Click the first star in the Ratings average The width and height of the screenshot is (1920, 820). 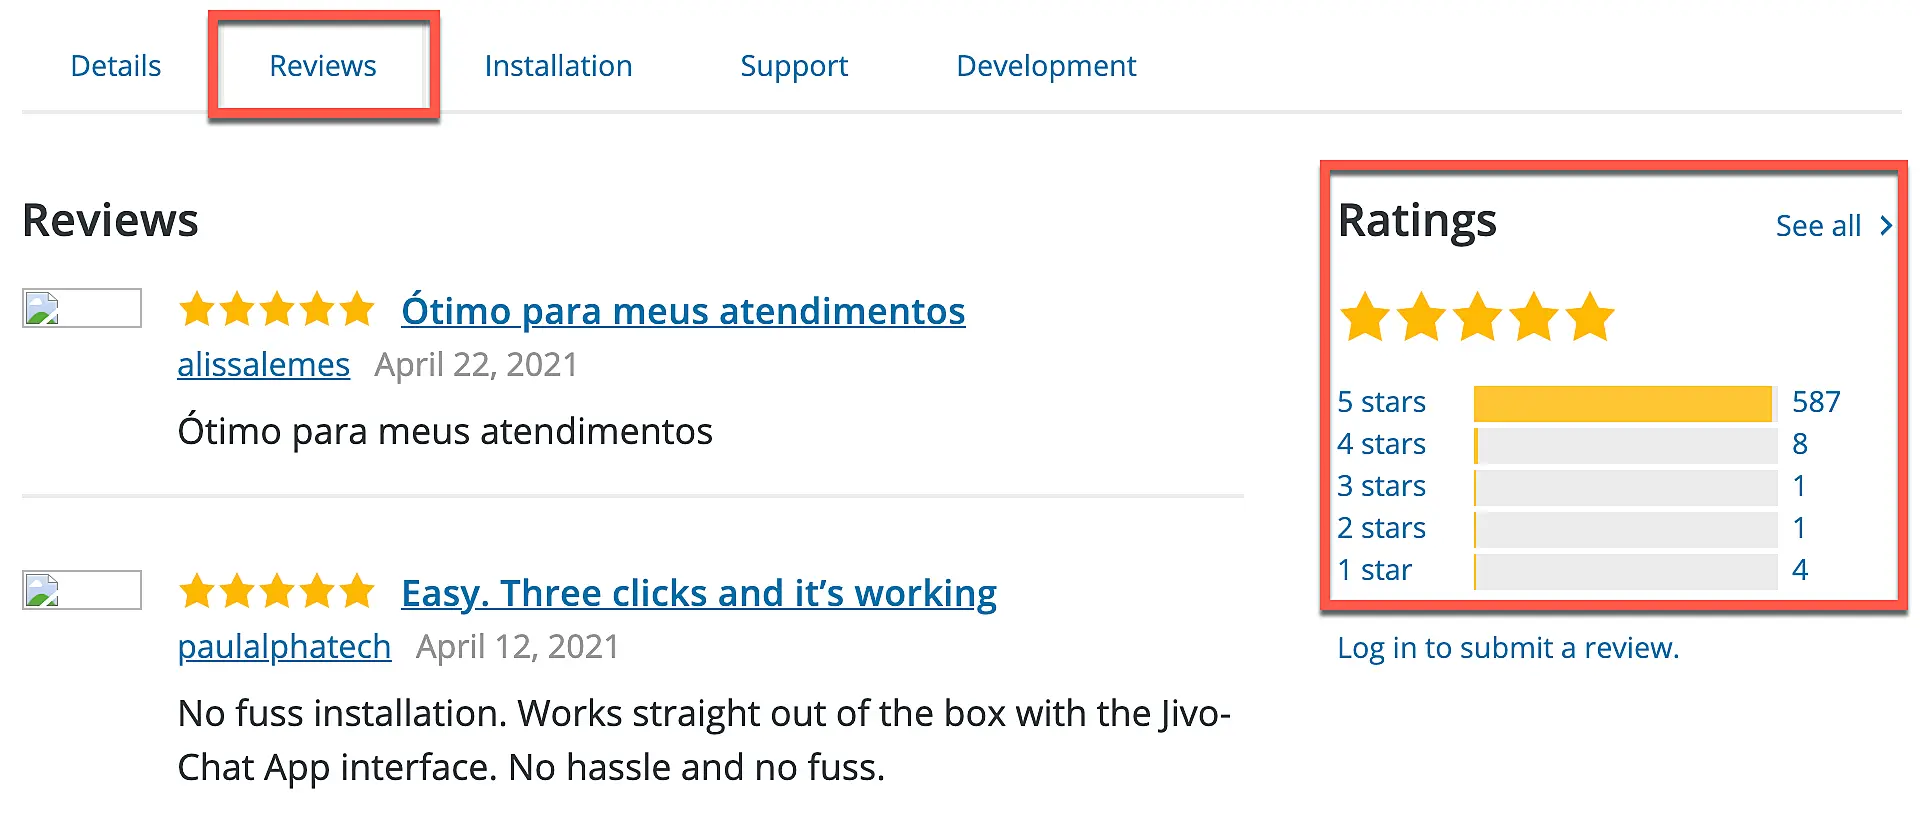1366,317
